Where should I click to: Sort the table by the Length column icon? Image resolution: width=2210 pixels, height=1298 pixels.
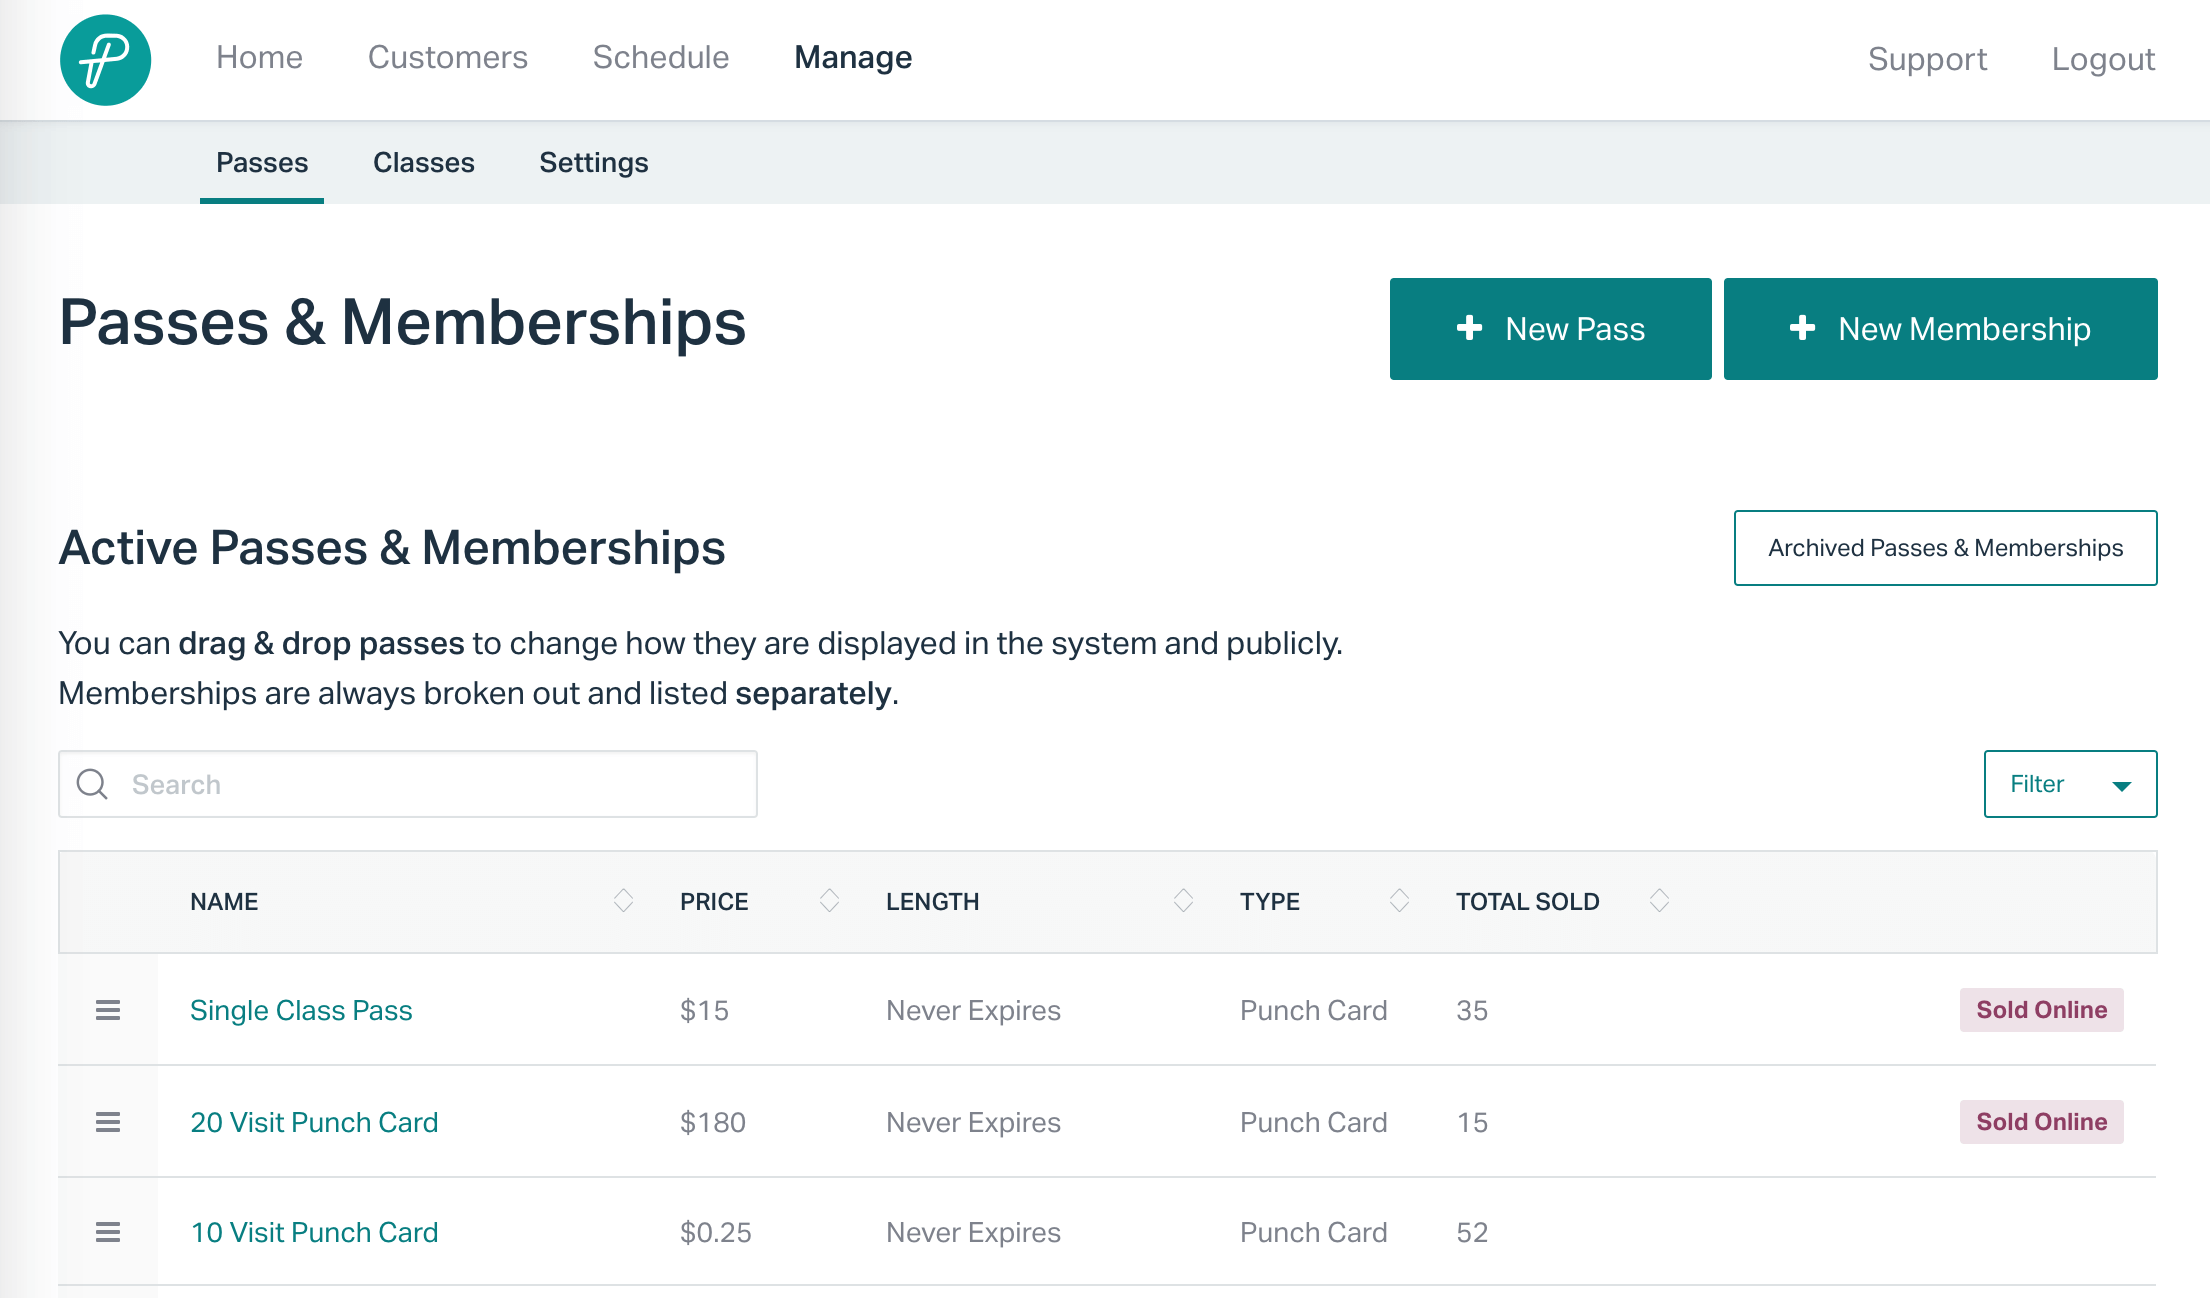click(x=1183, y=901)
